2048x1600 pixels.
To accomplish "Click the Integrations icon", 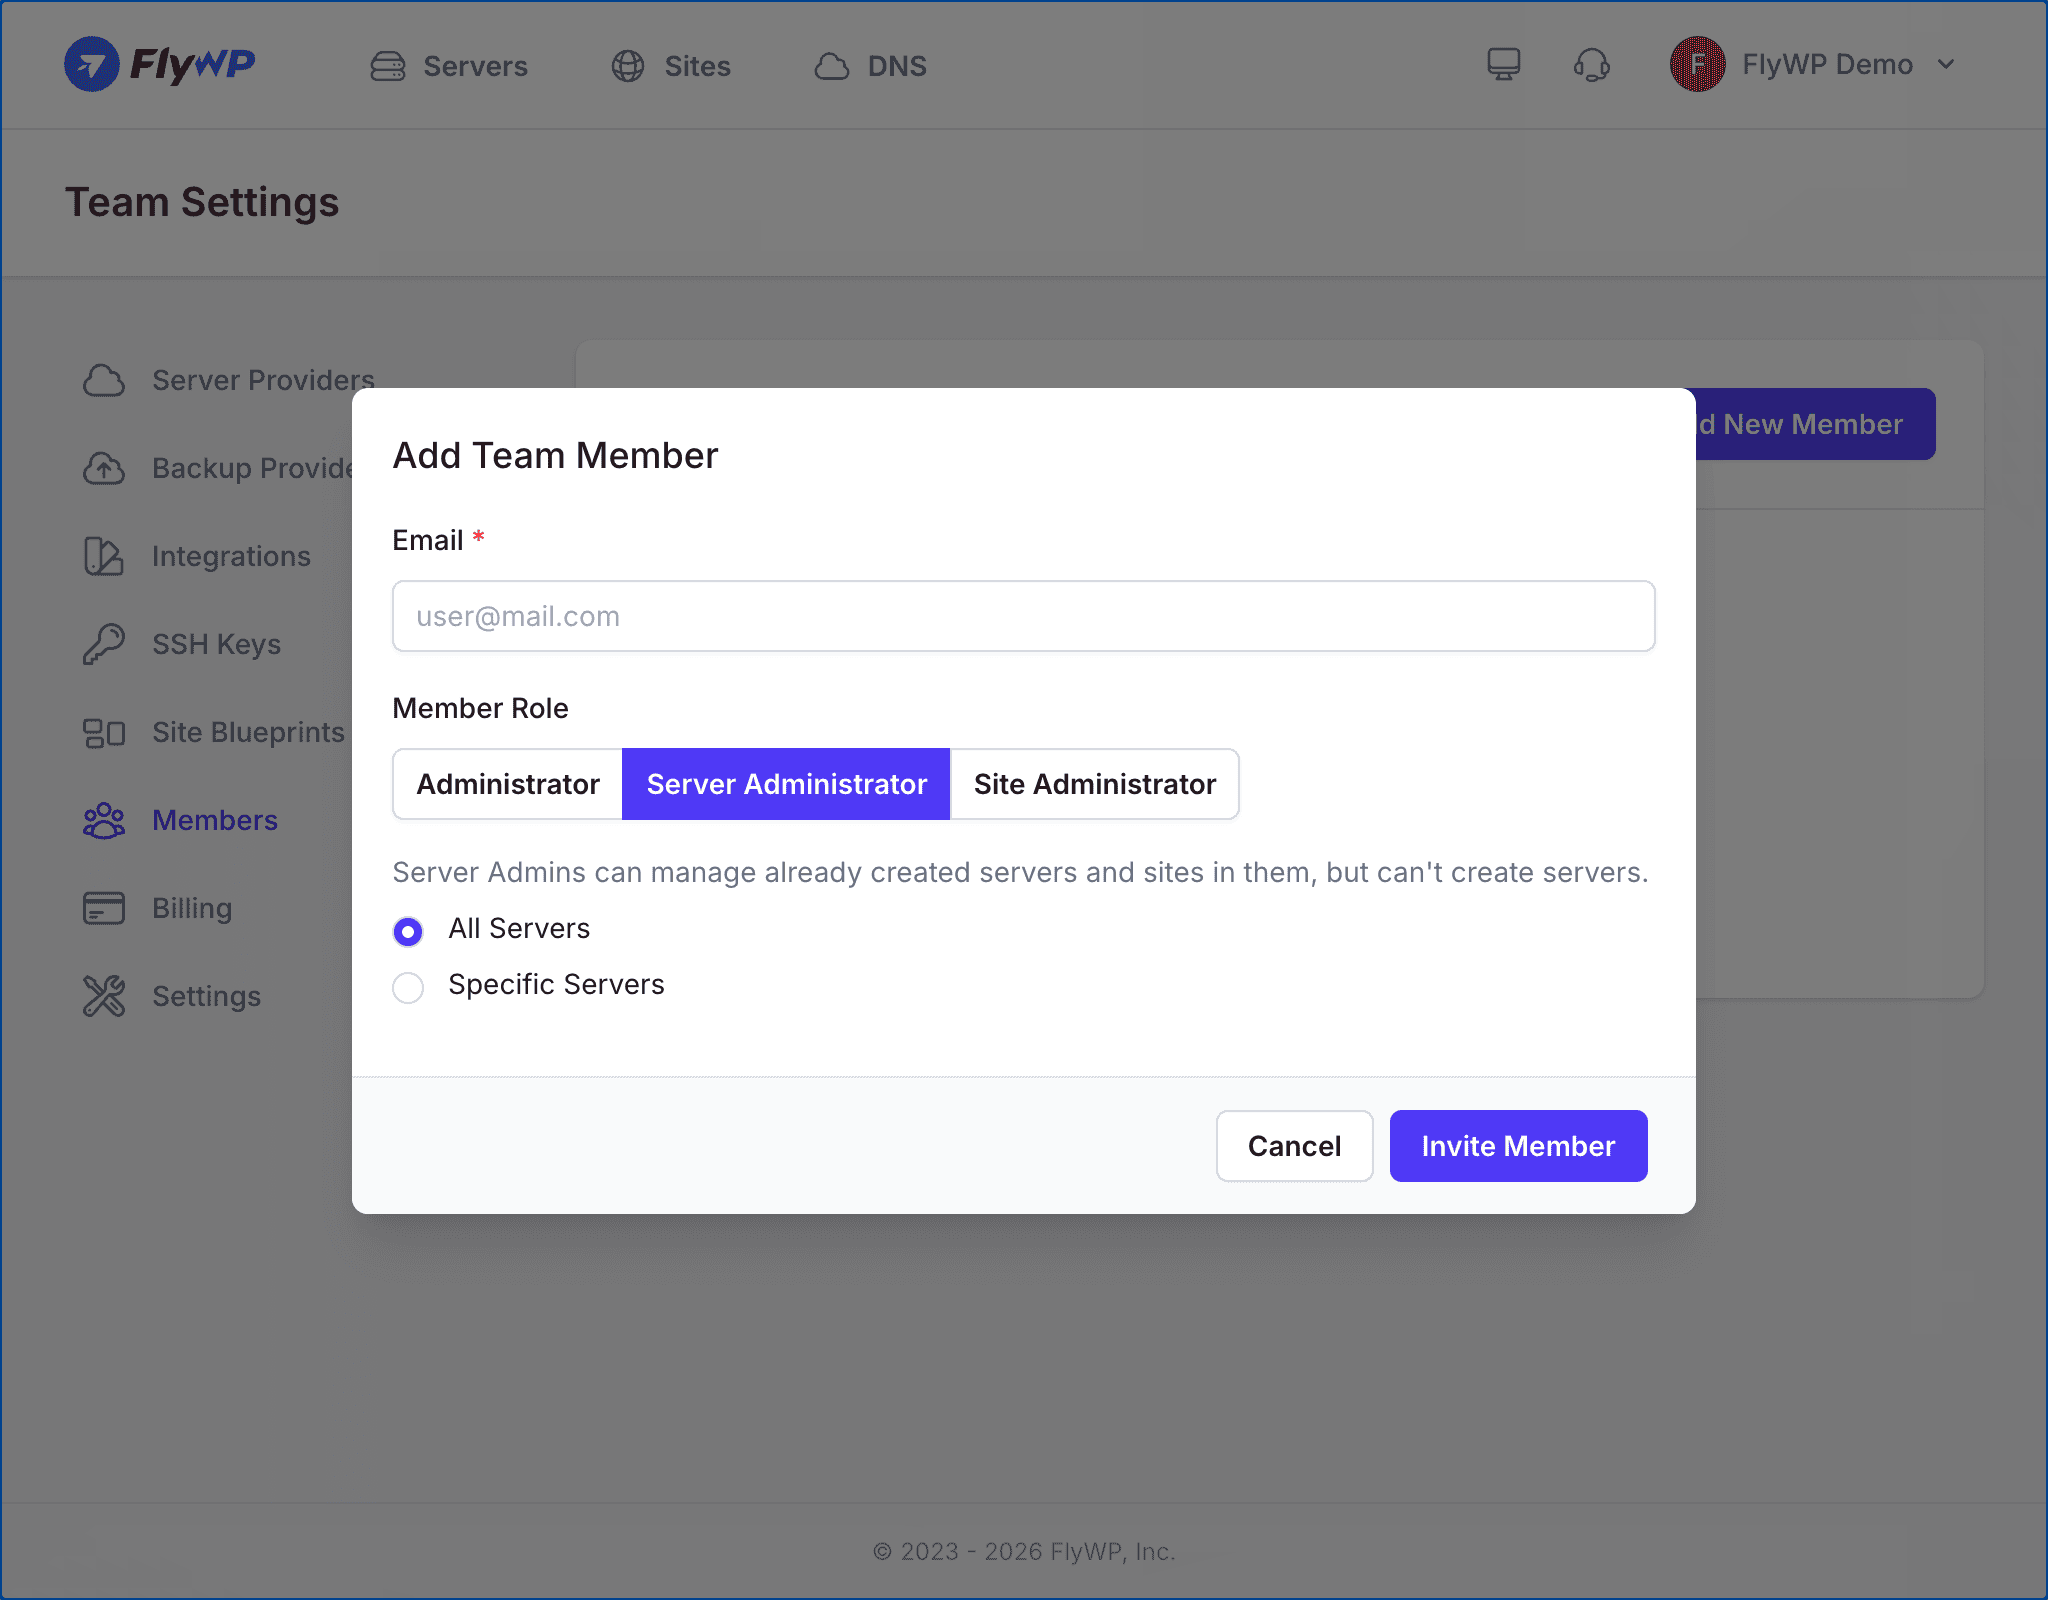I will [x=104, y=556].
